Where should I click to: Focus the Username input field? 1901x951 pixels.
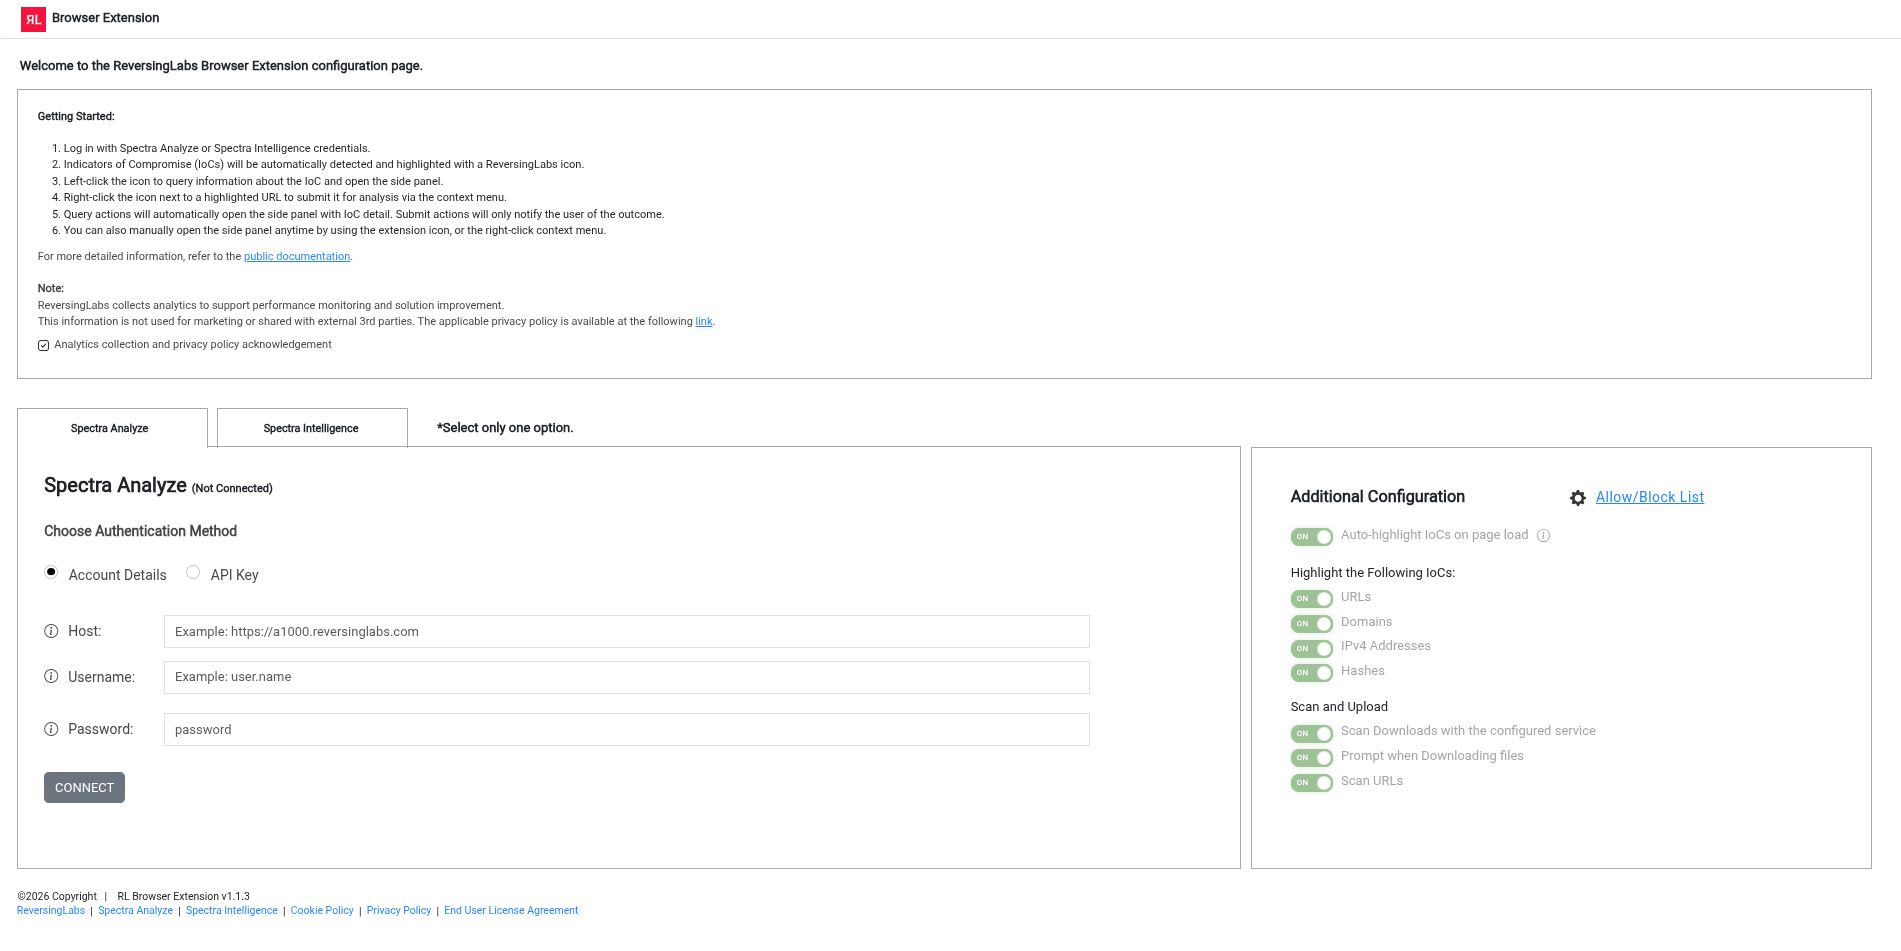pyautogui.click(x=627, y=677)
